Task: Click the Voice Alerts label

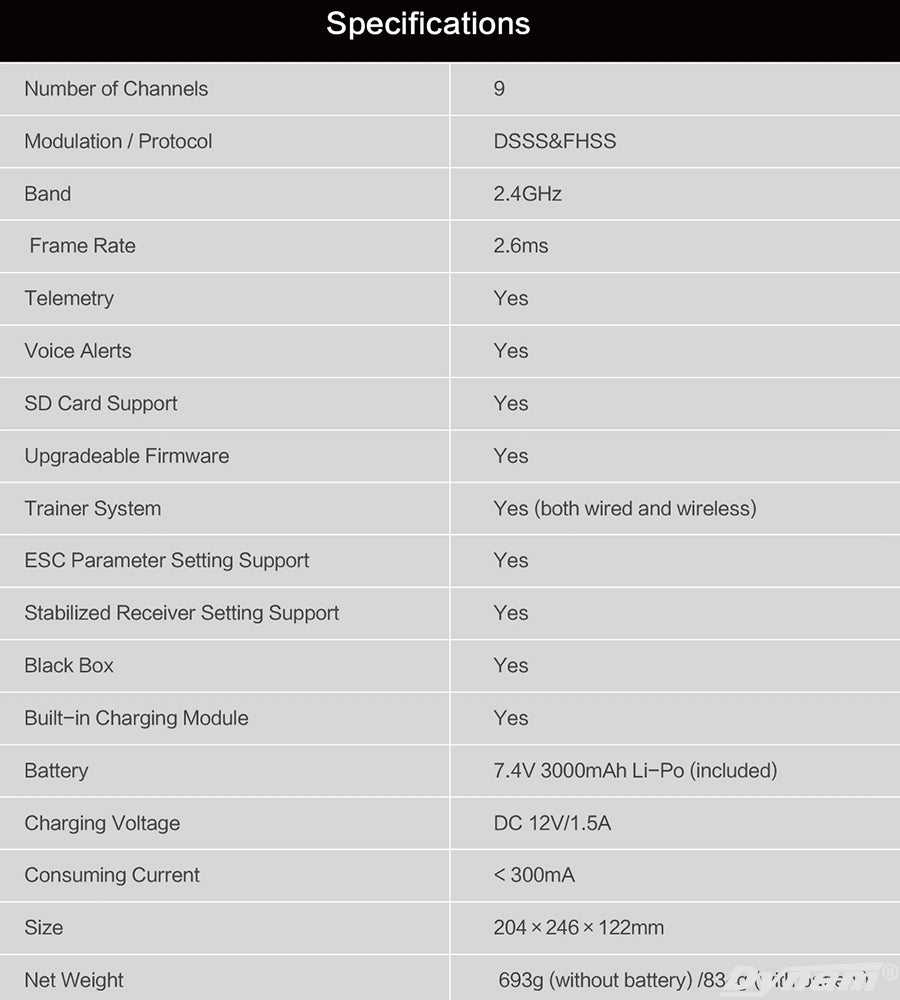Action: 78,351
